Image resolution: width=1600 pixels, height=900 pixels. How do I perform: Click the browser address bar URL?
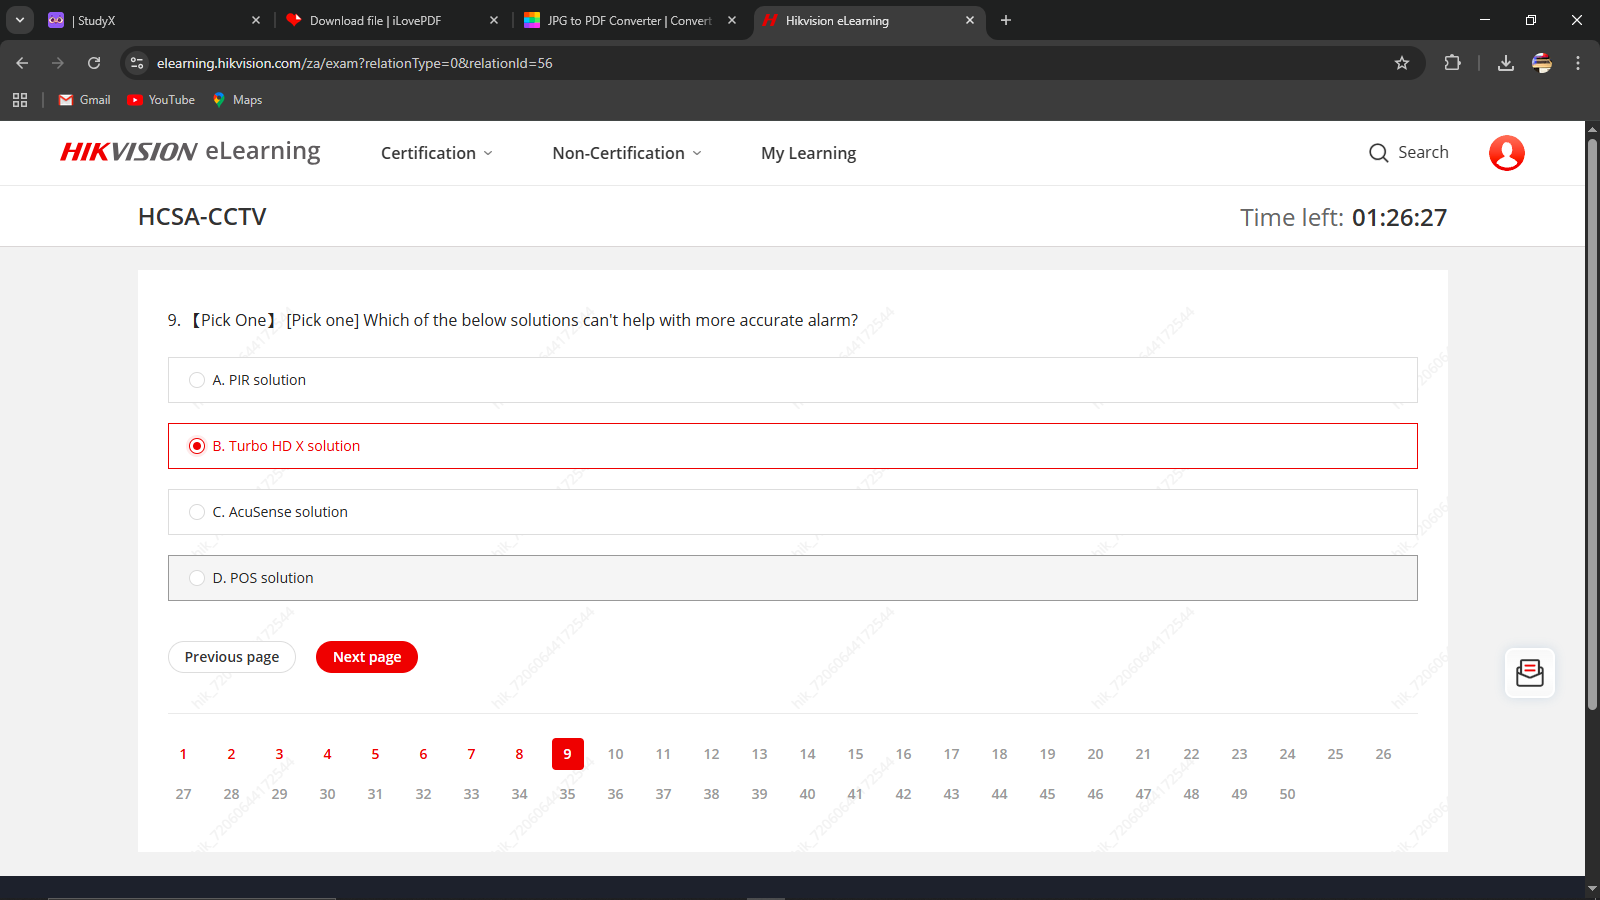355,63
